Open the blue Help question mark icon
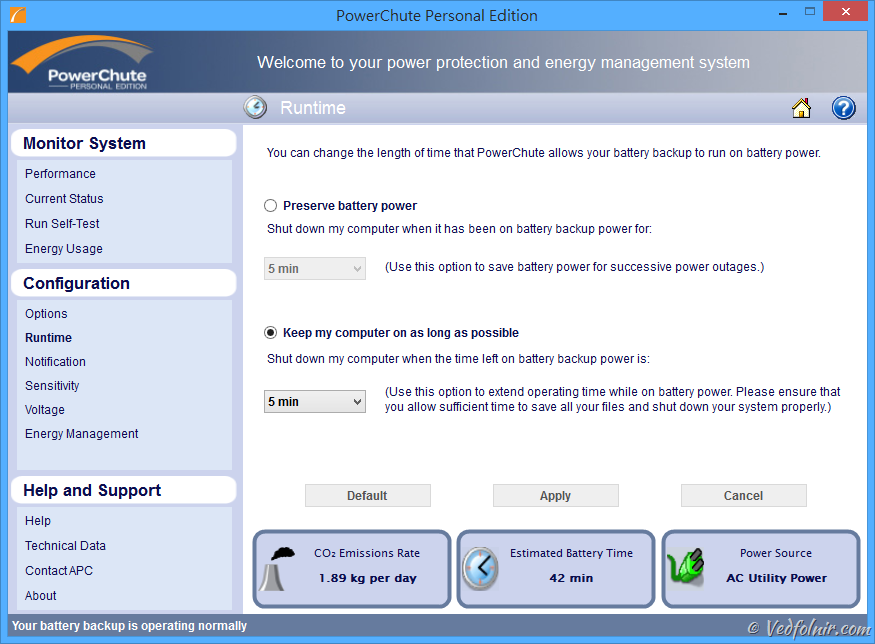The image size is (875, 644). coord(843,108)
